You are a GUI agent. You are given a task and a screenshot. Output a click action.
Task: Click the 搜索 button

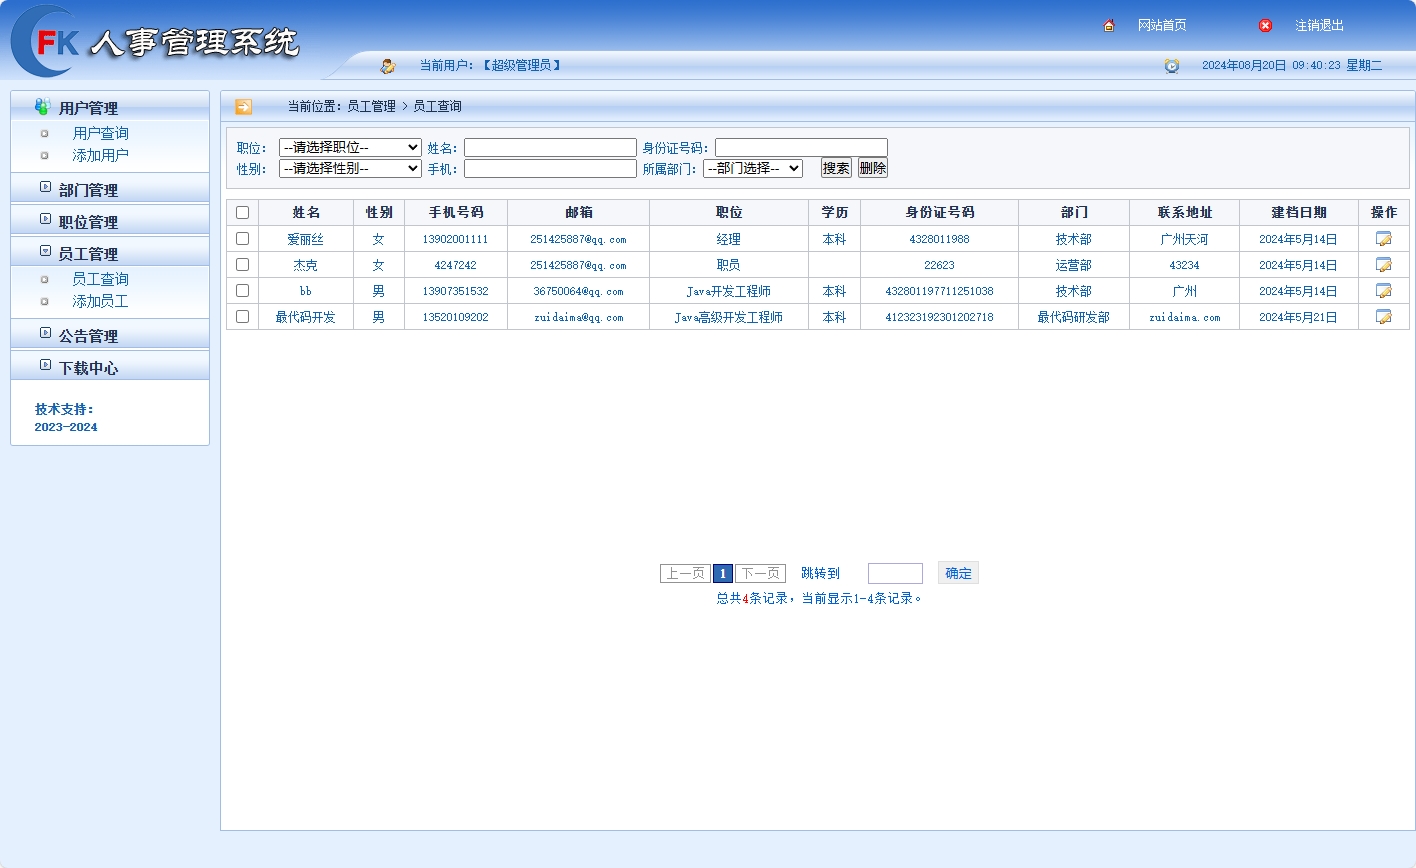tap(836, 168)
